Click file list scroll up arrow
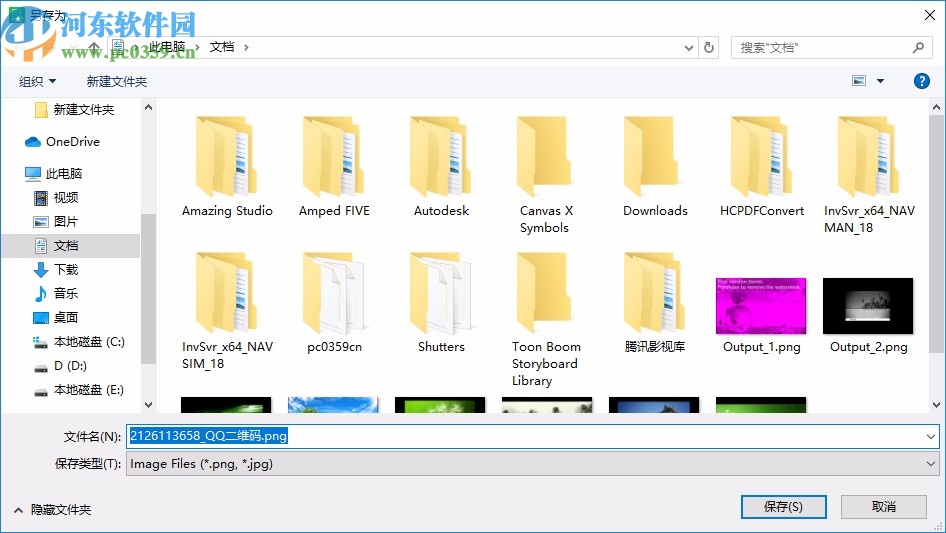The height and width of the screenshot is (533, 946). (936, 107)
